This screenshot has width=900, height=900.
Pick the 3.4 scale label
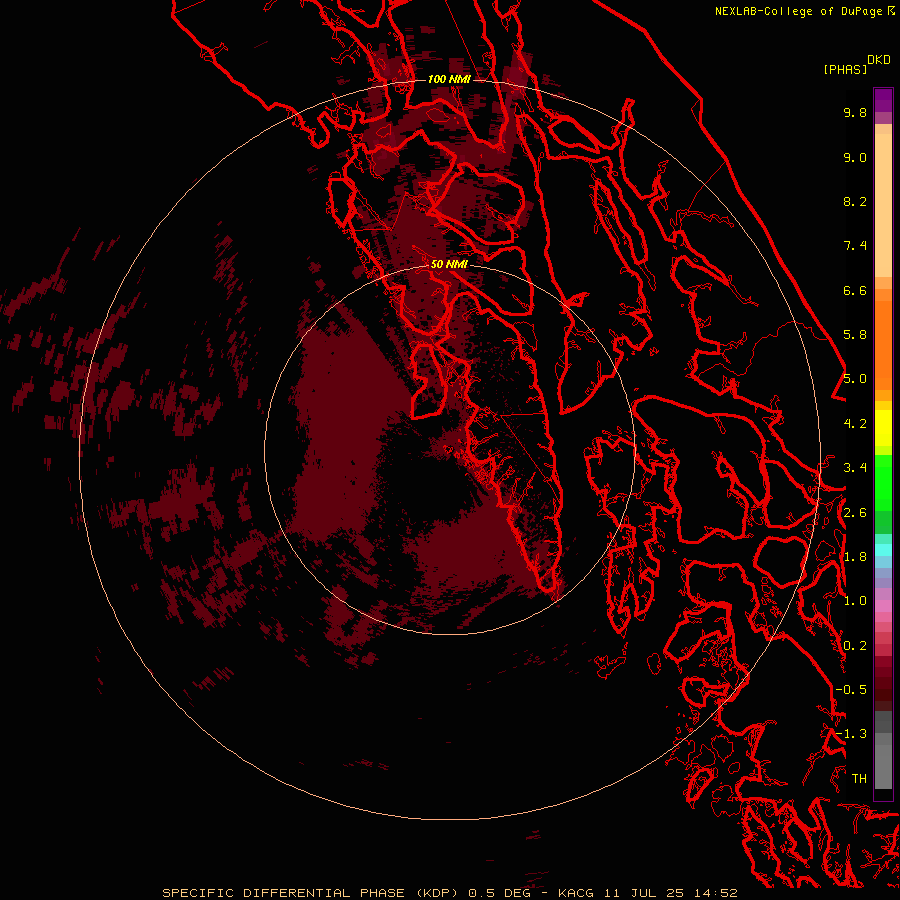click(855, 468)
